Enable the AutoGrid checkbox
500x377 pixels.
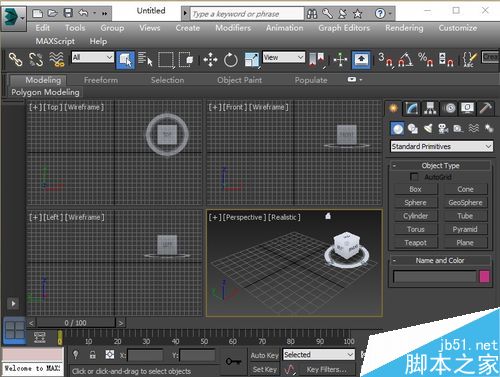point(414,177)
